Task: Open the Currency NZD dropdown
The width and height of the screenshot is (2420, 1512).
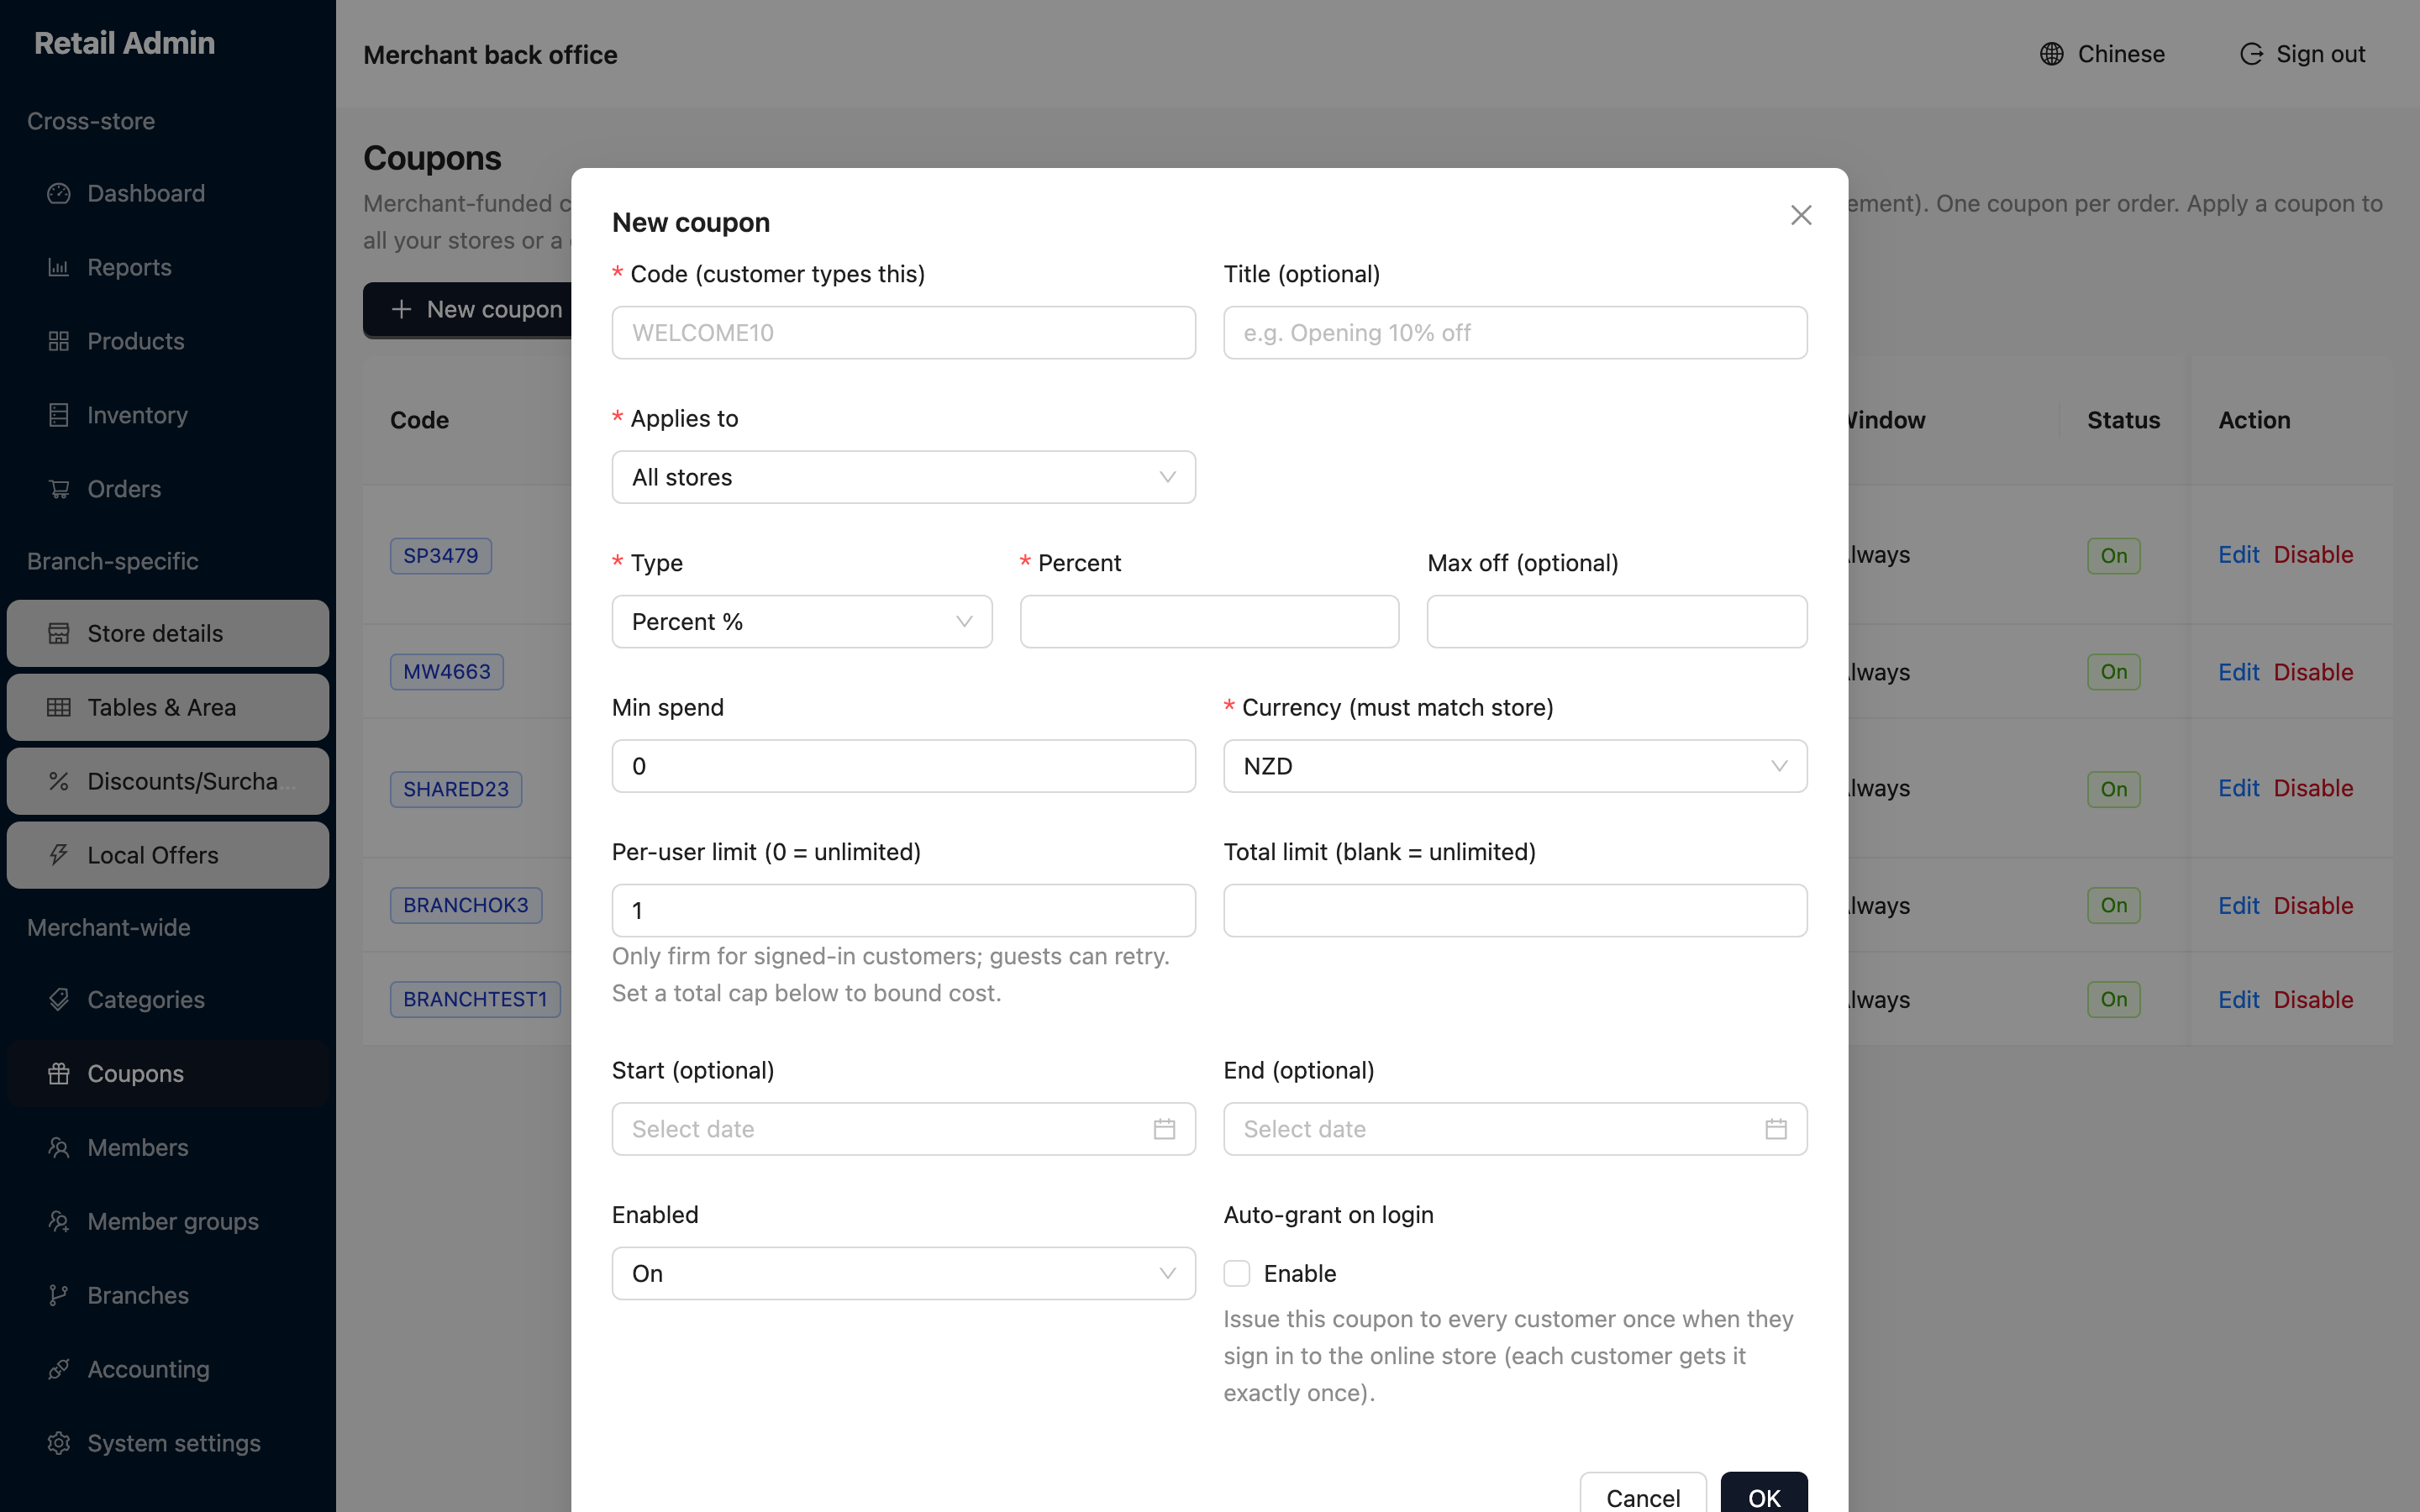Action: [x=1515, y=766]
